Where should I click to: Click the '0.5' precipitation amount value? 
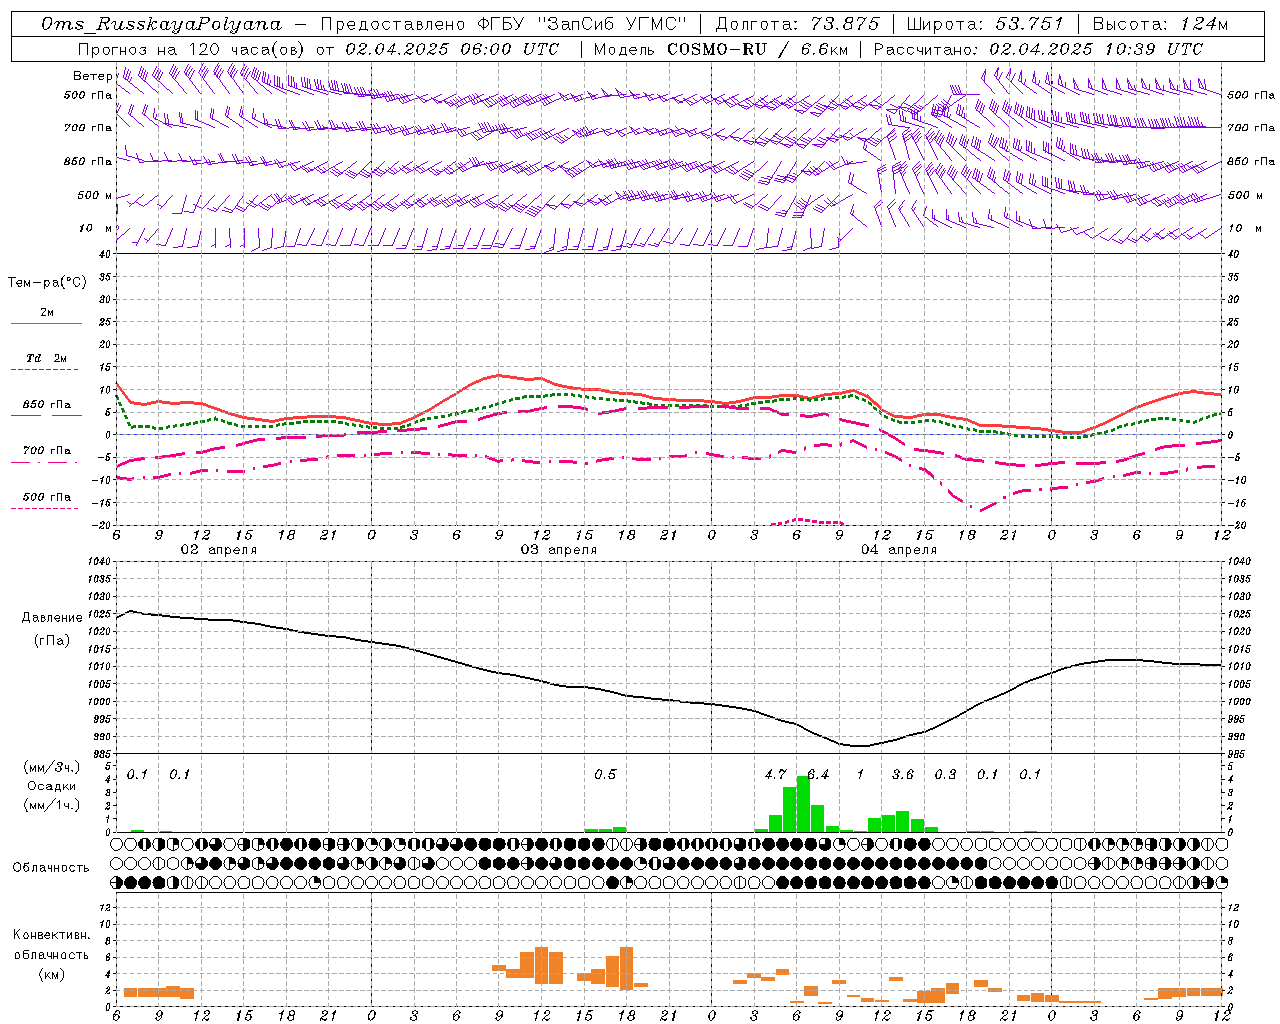pos(605,775)
